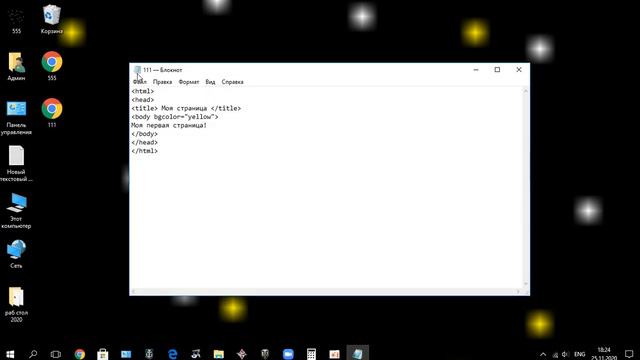Open Task View from the taskbar
The height and width of the screenshot is (360, 640).
pos(56,354)
